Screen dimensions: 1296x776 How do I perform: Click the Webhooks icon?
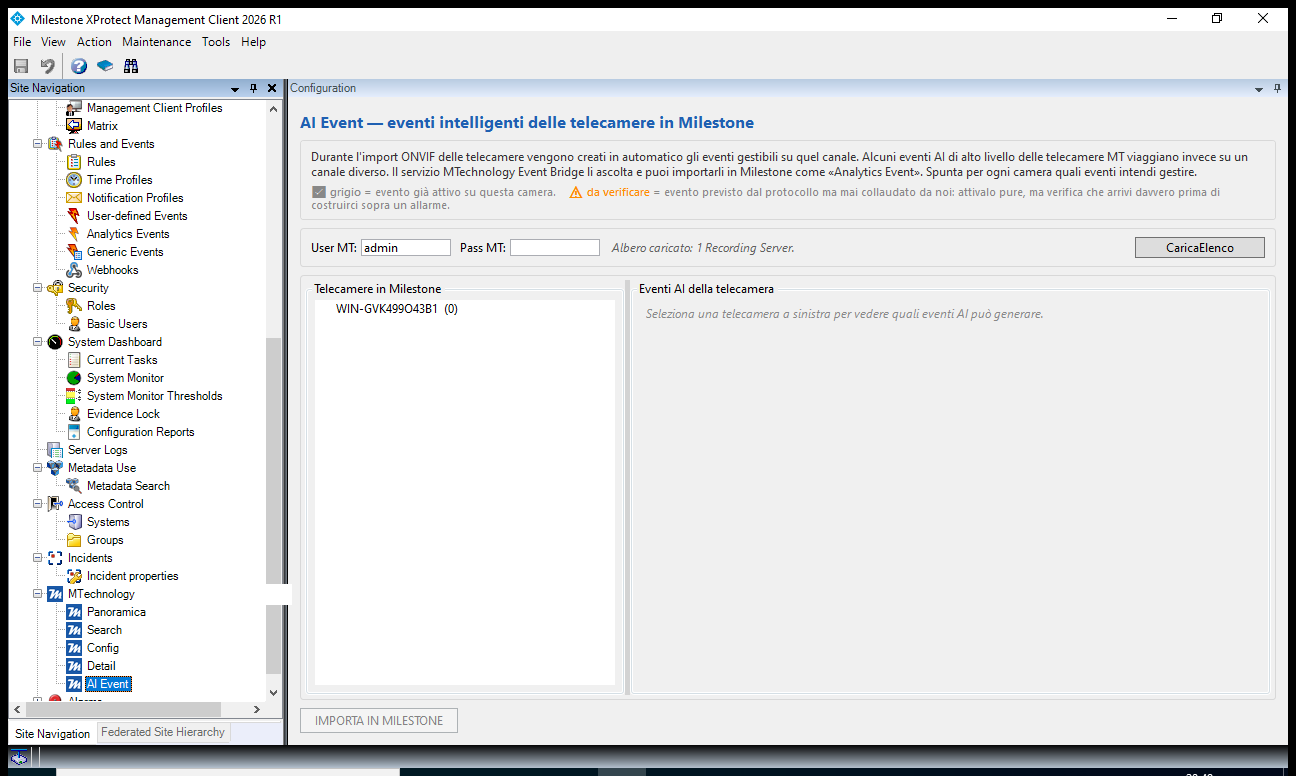[74, 270]
